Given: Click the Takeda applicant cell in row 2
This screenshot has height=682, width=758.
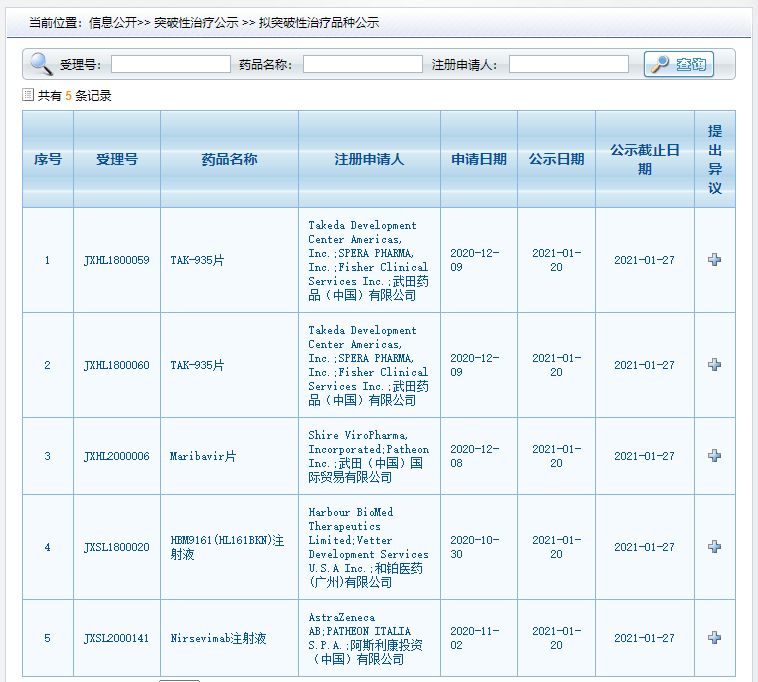Looking at the screenshot, I should 368,365.
